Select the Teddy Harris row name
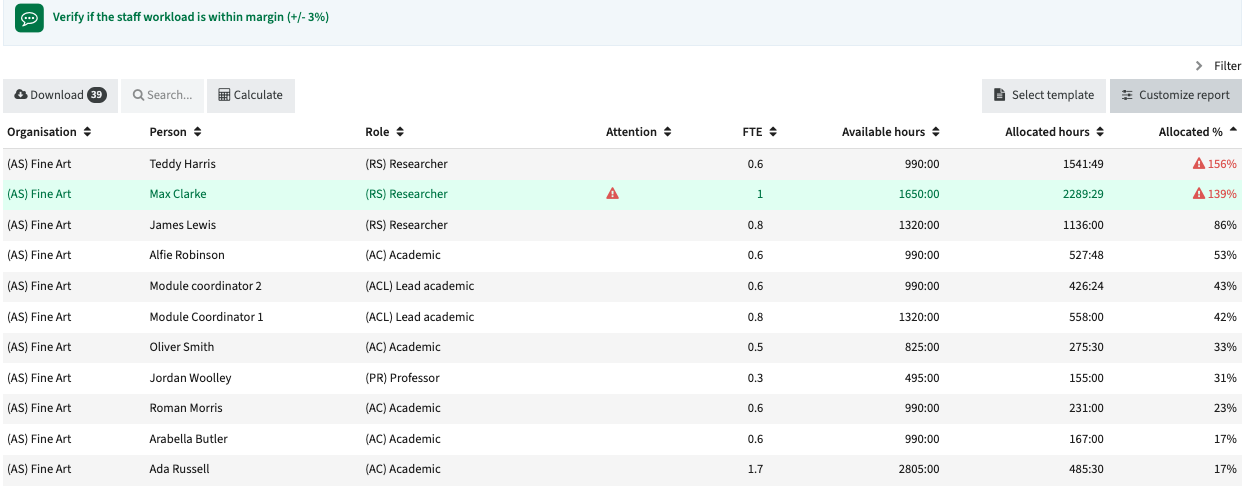 click(x=182, y=164)
